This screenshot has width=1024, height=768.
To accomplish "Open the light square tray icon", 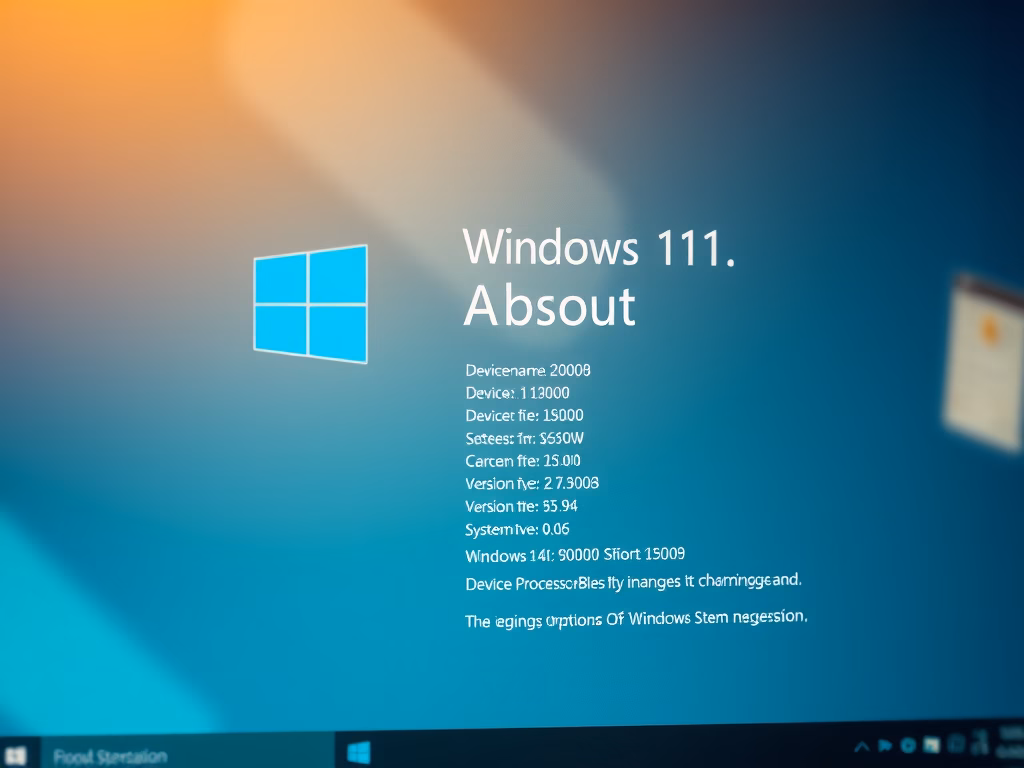I will pos(932,744).
